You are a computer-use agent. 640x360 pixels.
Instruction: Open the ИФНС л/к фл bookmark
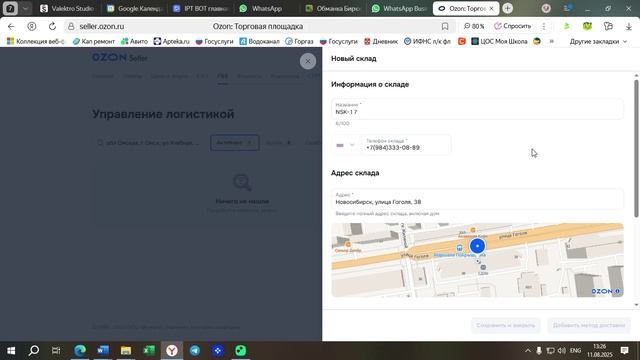click(x=427, y=41)
